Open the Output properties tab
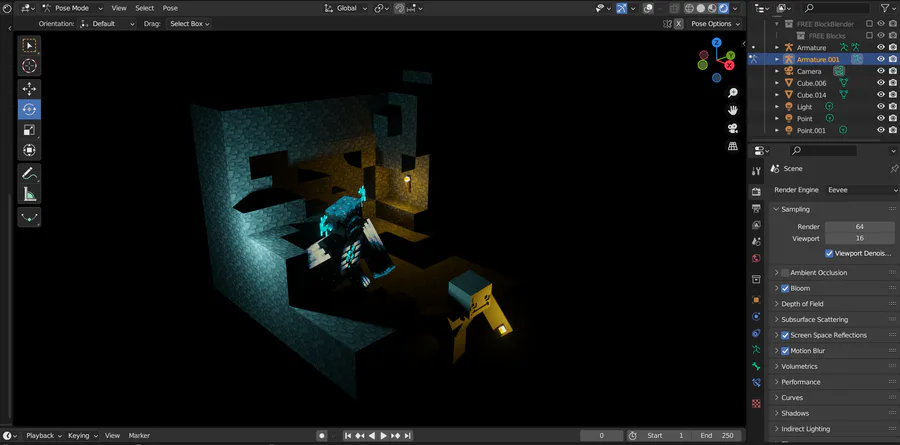 coord(756,208)
